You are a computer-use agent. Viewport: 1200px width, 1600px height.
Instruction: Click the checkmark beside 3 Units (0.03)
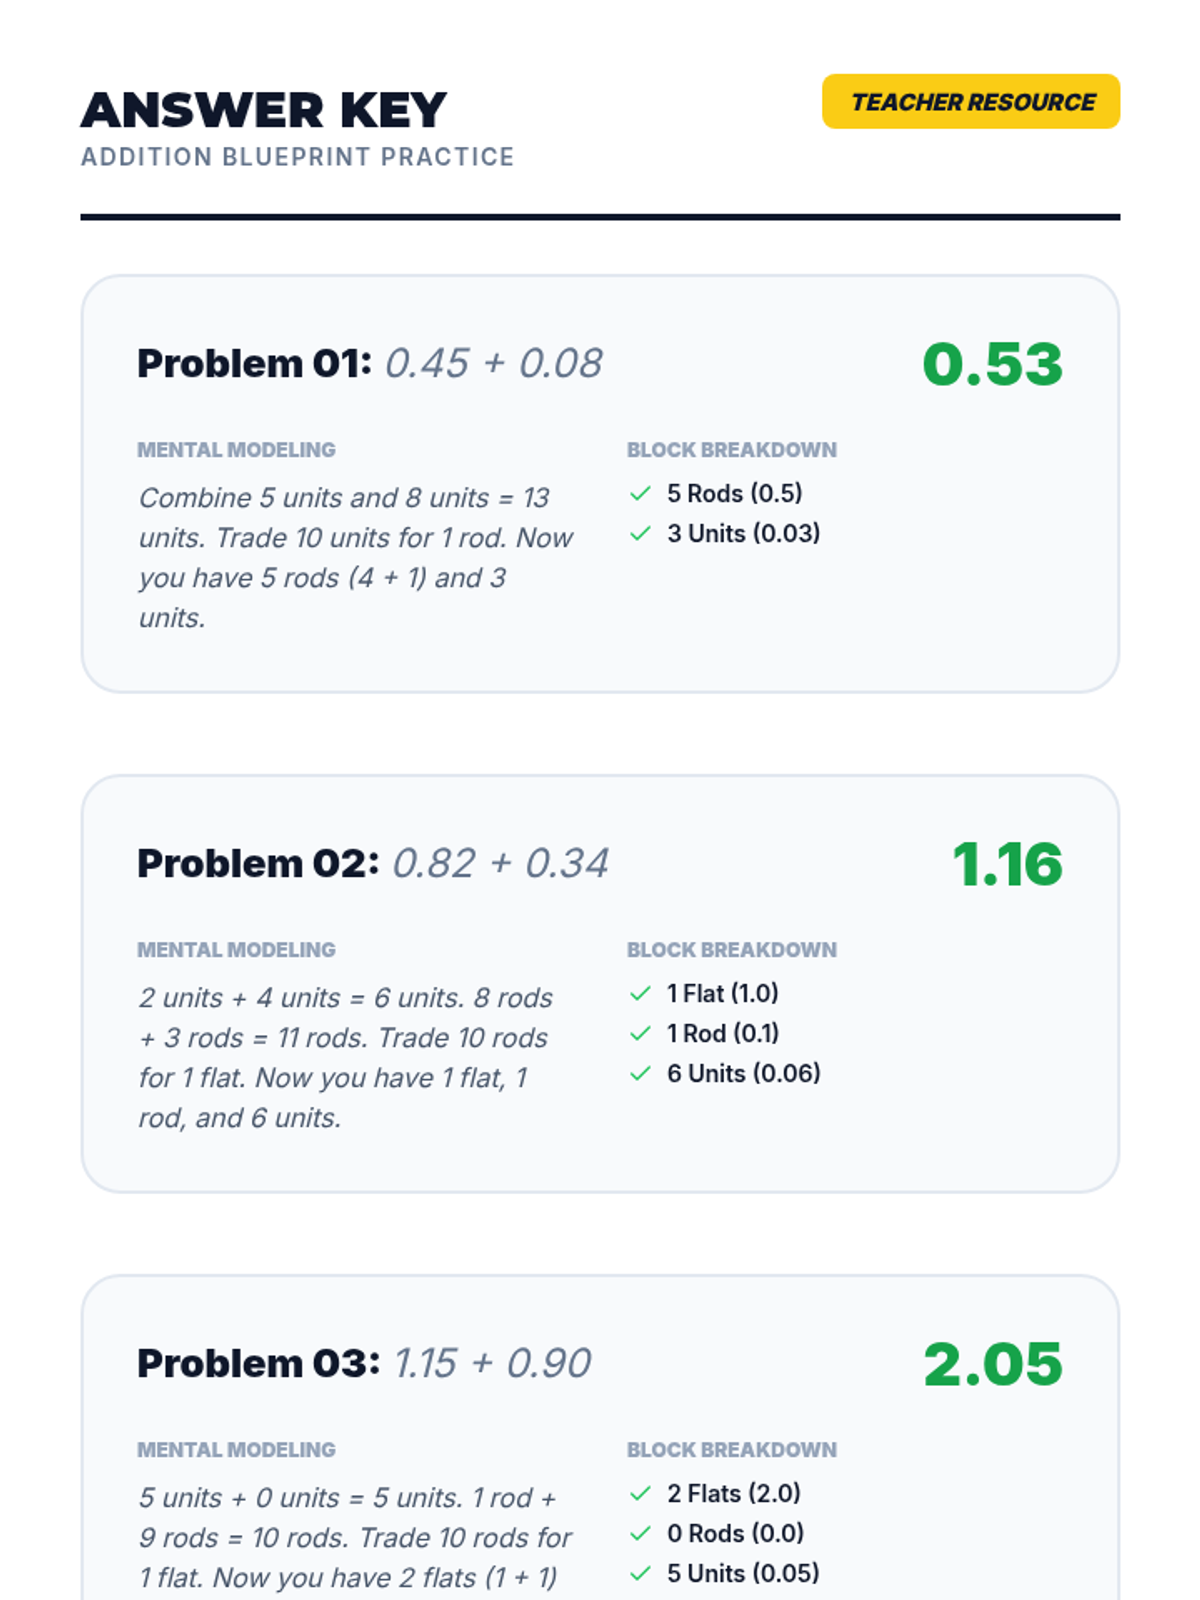pos(641,533)
